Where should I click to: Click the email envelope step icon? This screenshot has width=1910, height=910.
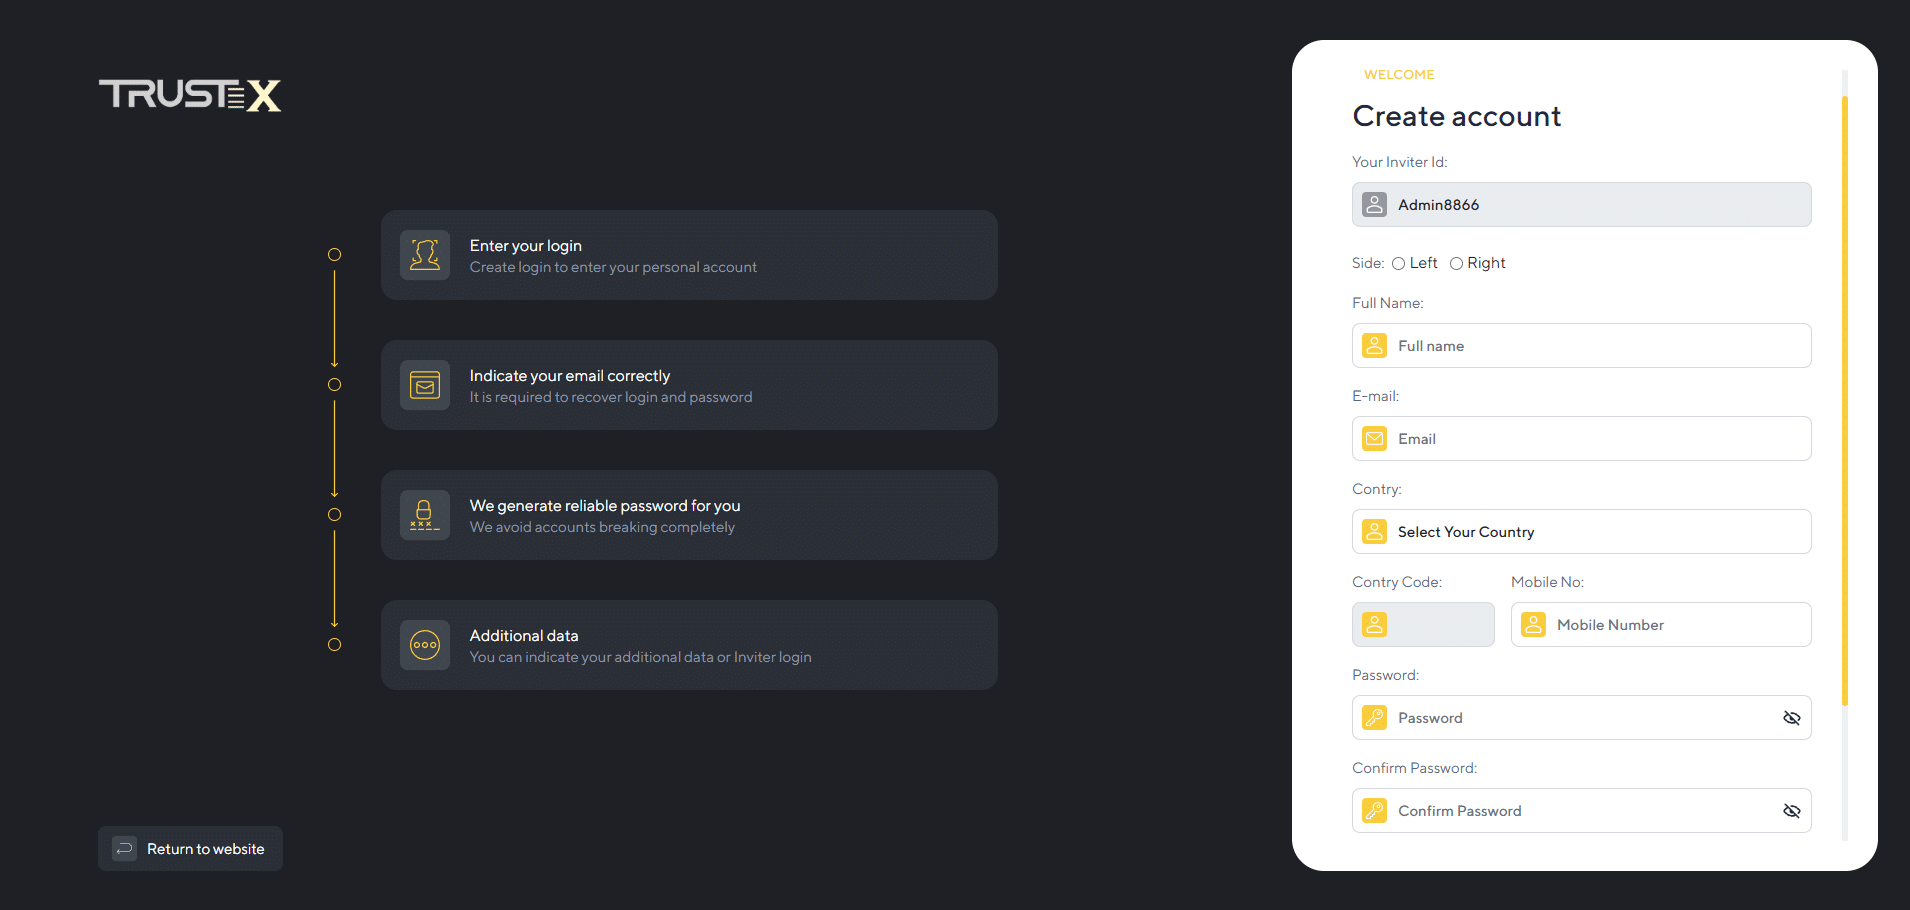pos(425,385)
